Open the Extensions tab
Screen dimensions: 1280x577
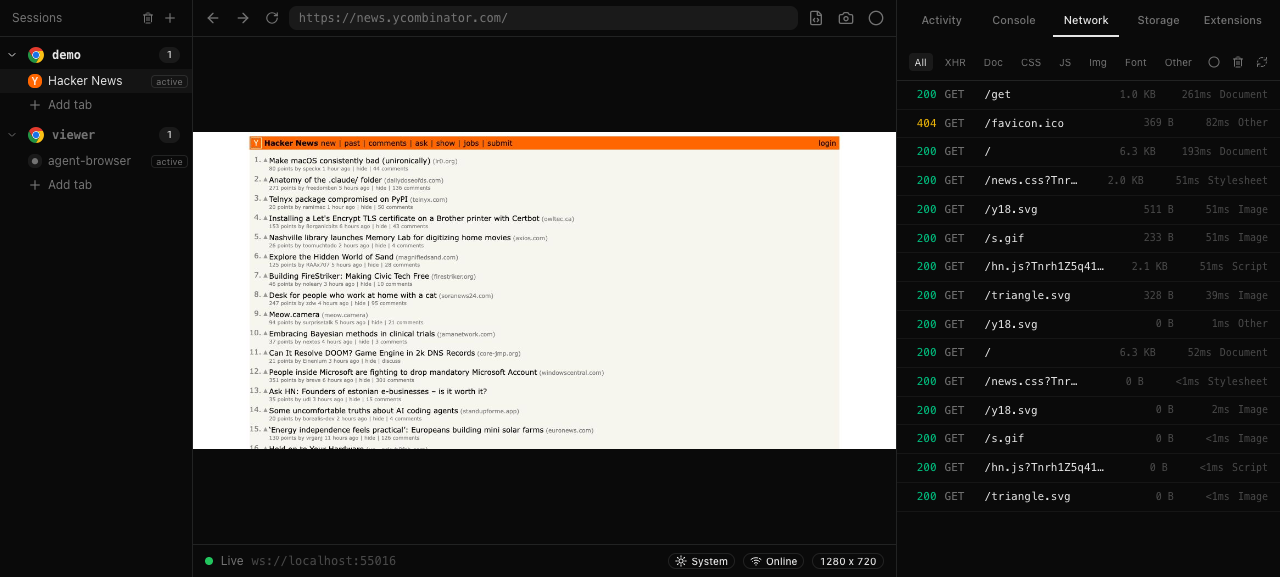click(1233, 20)
